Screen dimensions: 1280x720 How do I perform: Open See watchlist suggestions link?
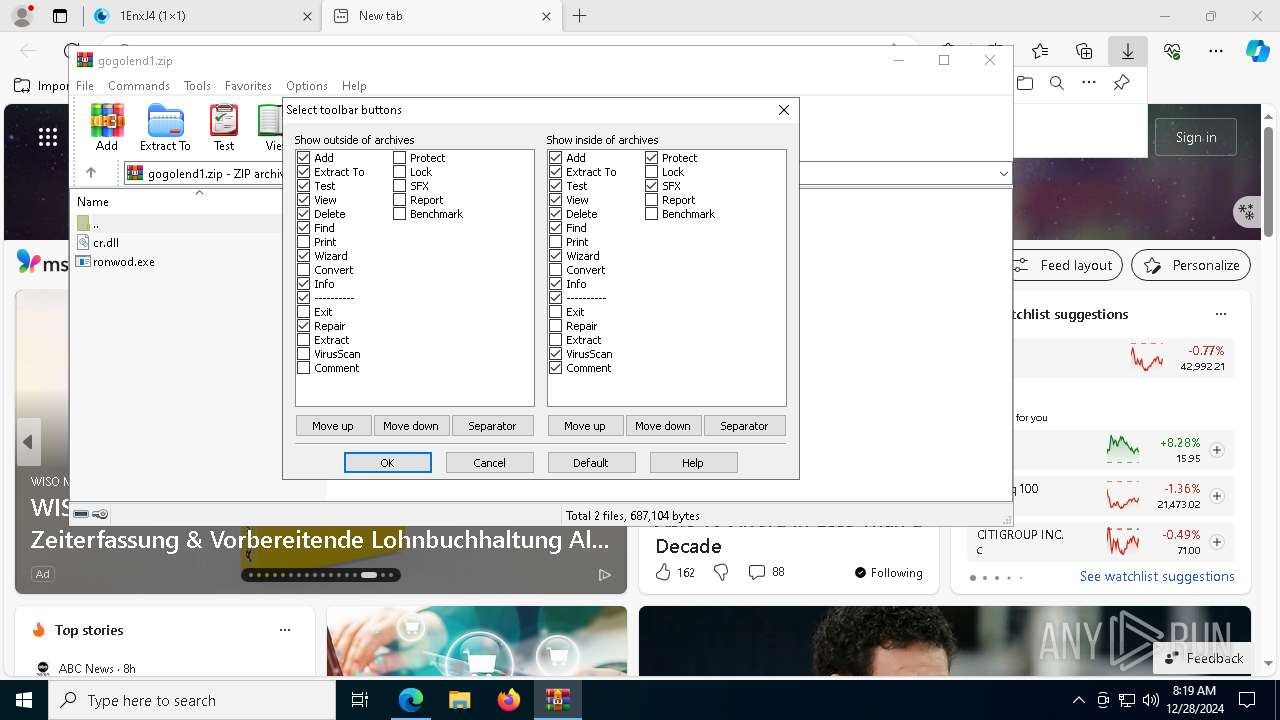pyautogui.click(x=1157, y=576)
